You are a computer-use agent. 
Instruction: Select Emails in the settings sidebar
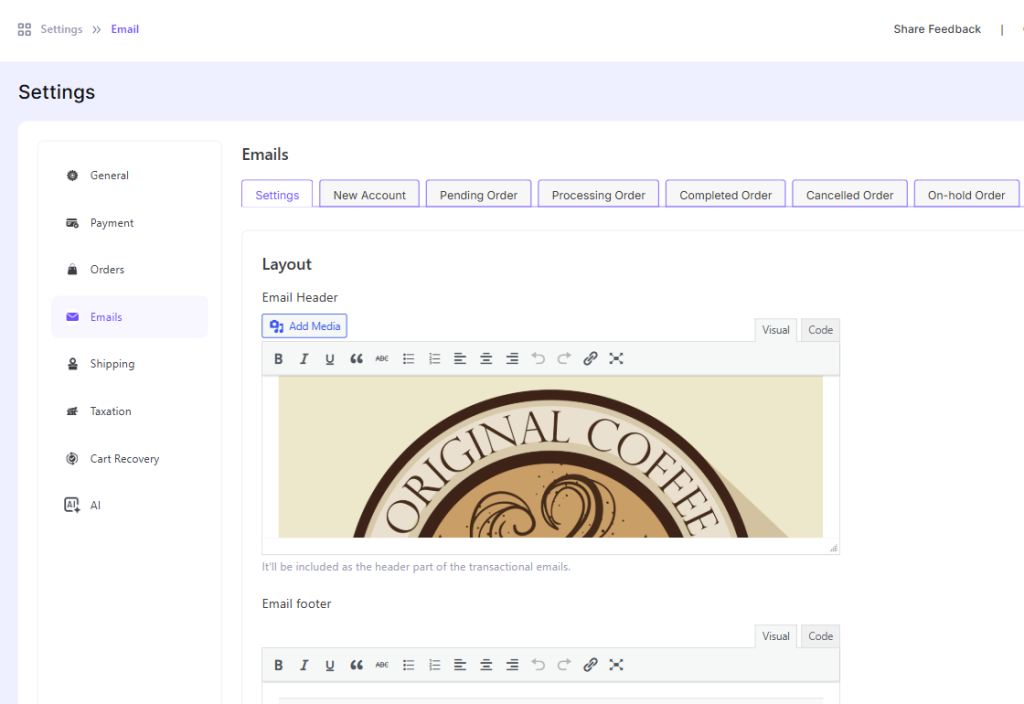129,317
